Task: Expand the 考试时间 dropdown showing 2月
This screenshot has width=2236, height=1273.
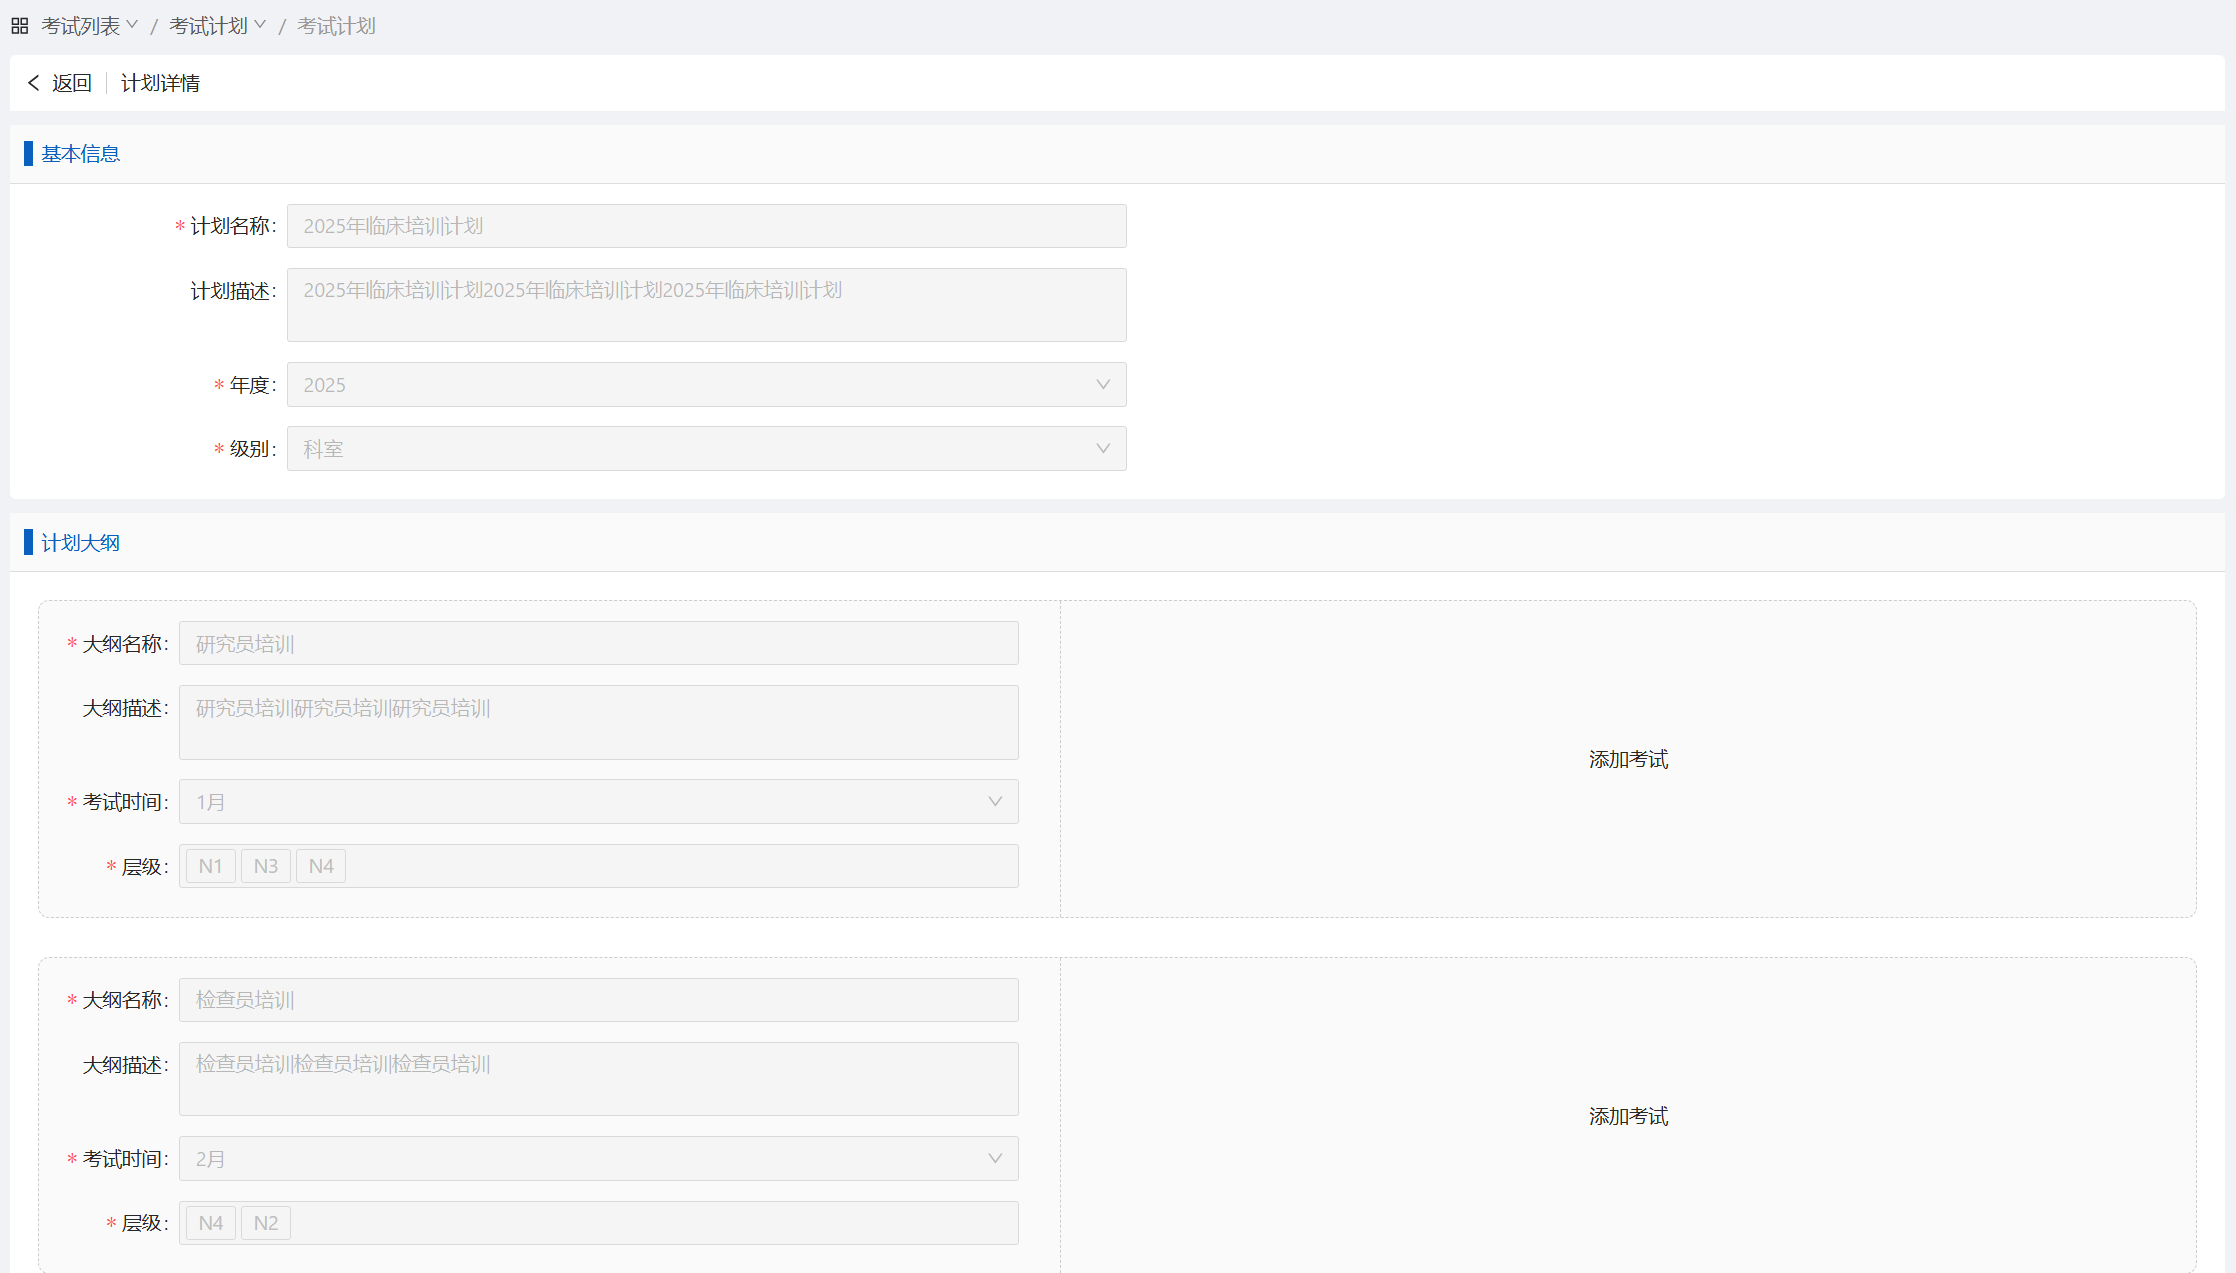Action: (x=994, y=1159)
